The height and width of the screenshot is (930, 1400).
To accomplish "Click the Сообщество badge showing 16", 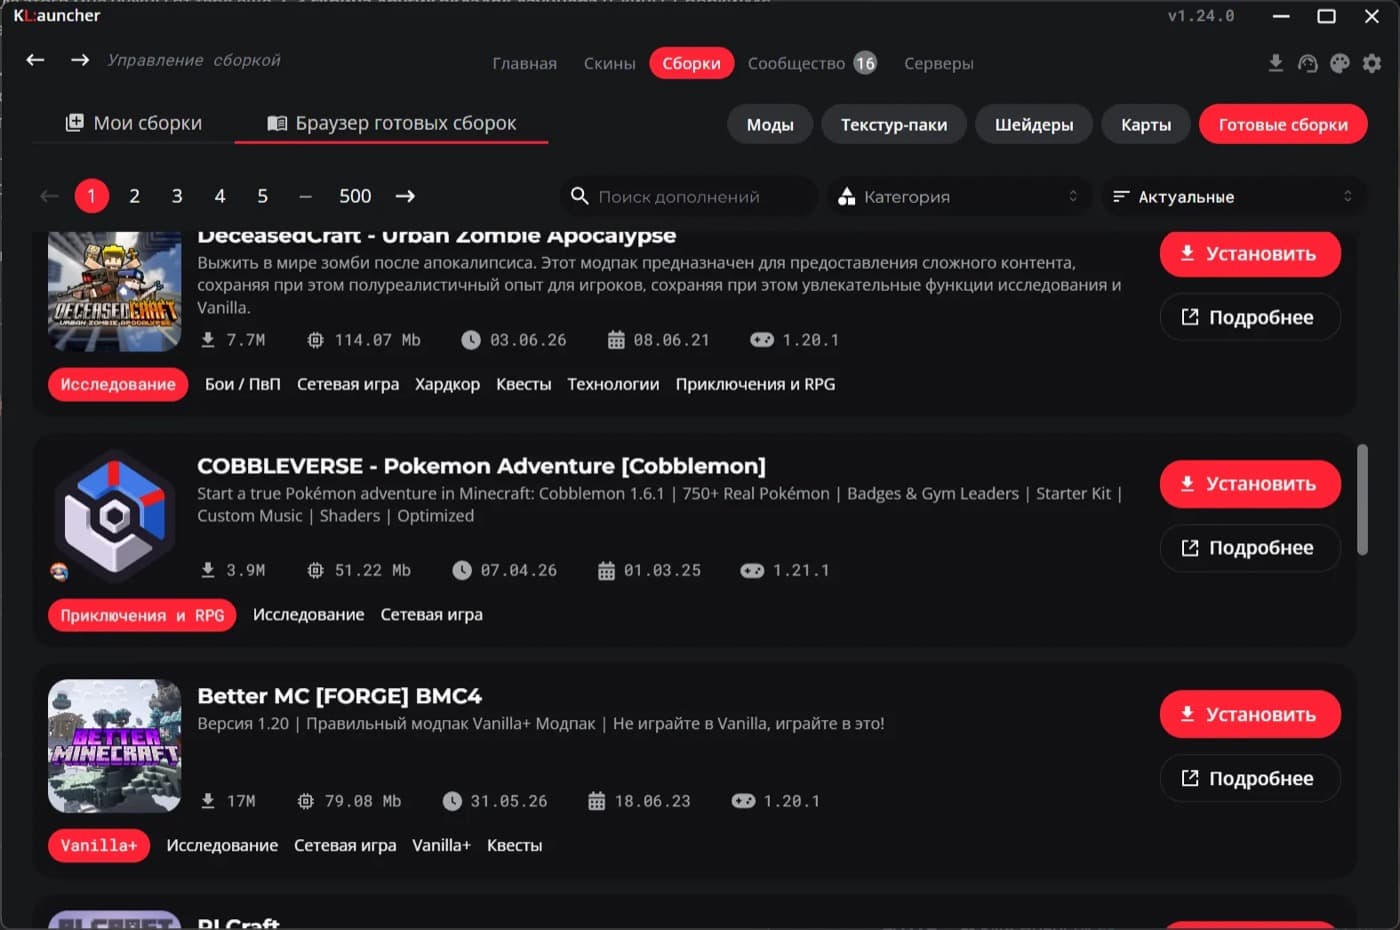I will point(865,63).
